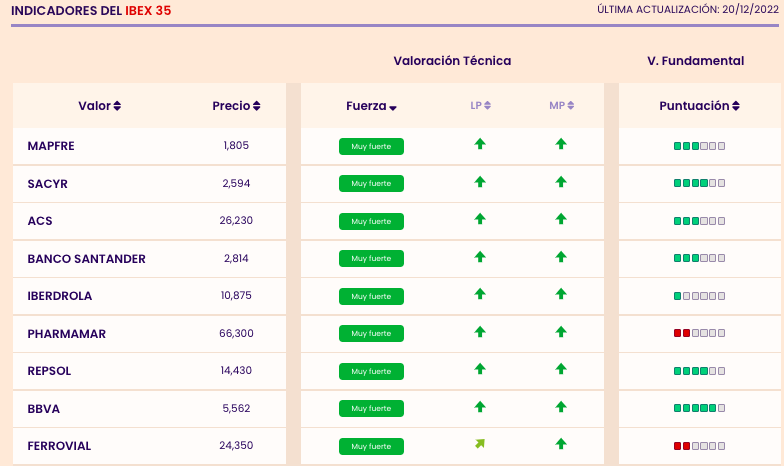Click MAPFRE's Muy fuerte badge
The image size is (784, 466).
coord(371,146)
